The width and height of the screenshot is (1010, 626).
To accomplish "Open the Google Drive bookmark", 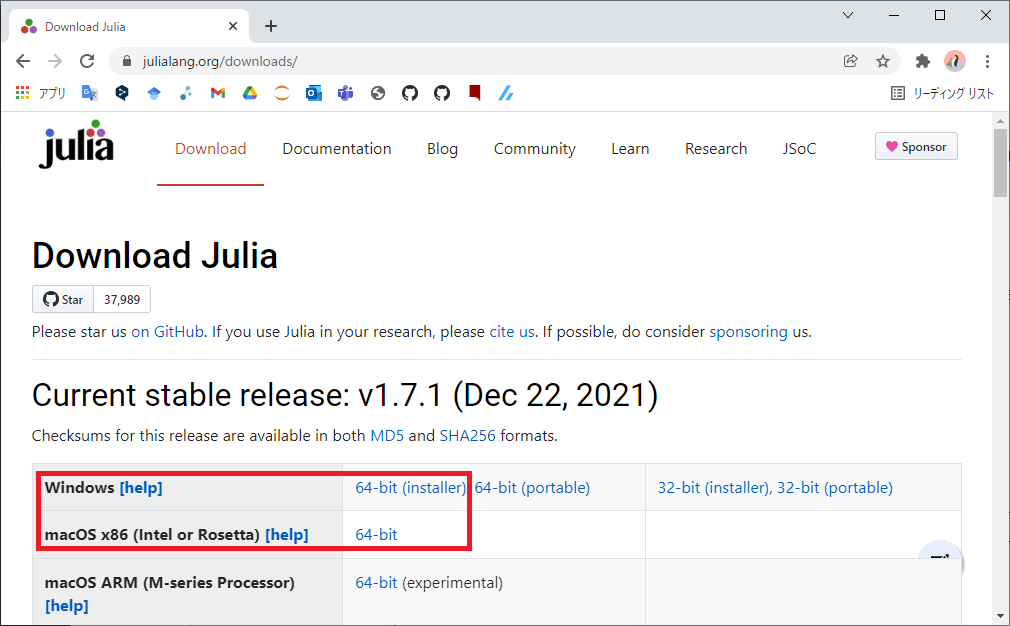I will point(250,93).
